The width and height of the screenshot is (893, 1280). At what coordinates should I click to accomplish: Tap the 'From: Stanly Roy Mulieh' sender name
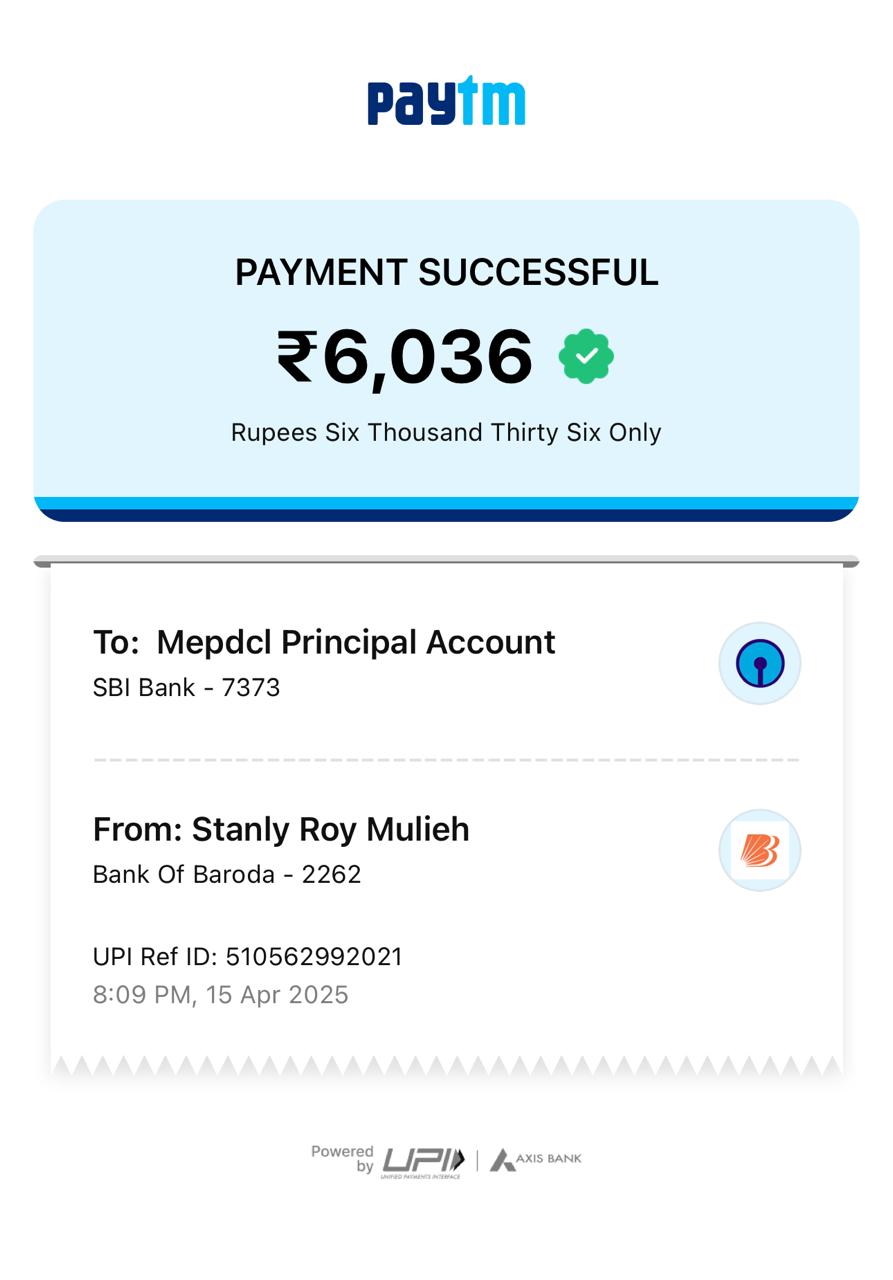point(281,829)
